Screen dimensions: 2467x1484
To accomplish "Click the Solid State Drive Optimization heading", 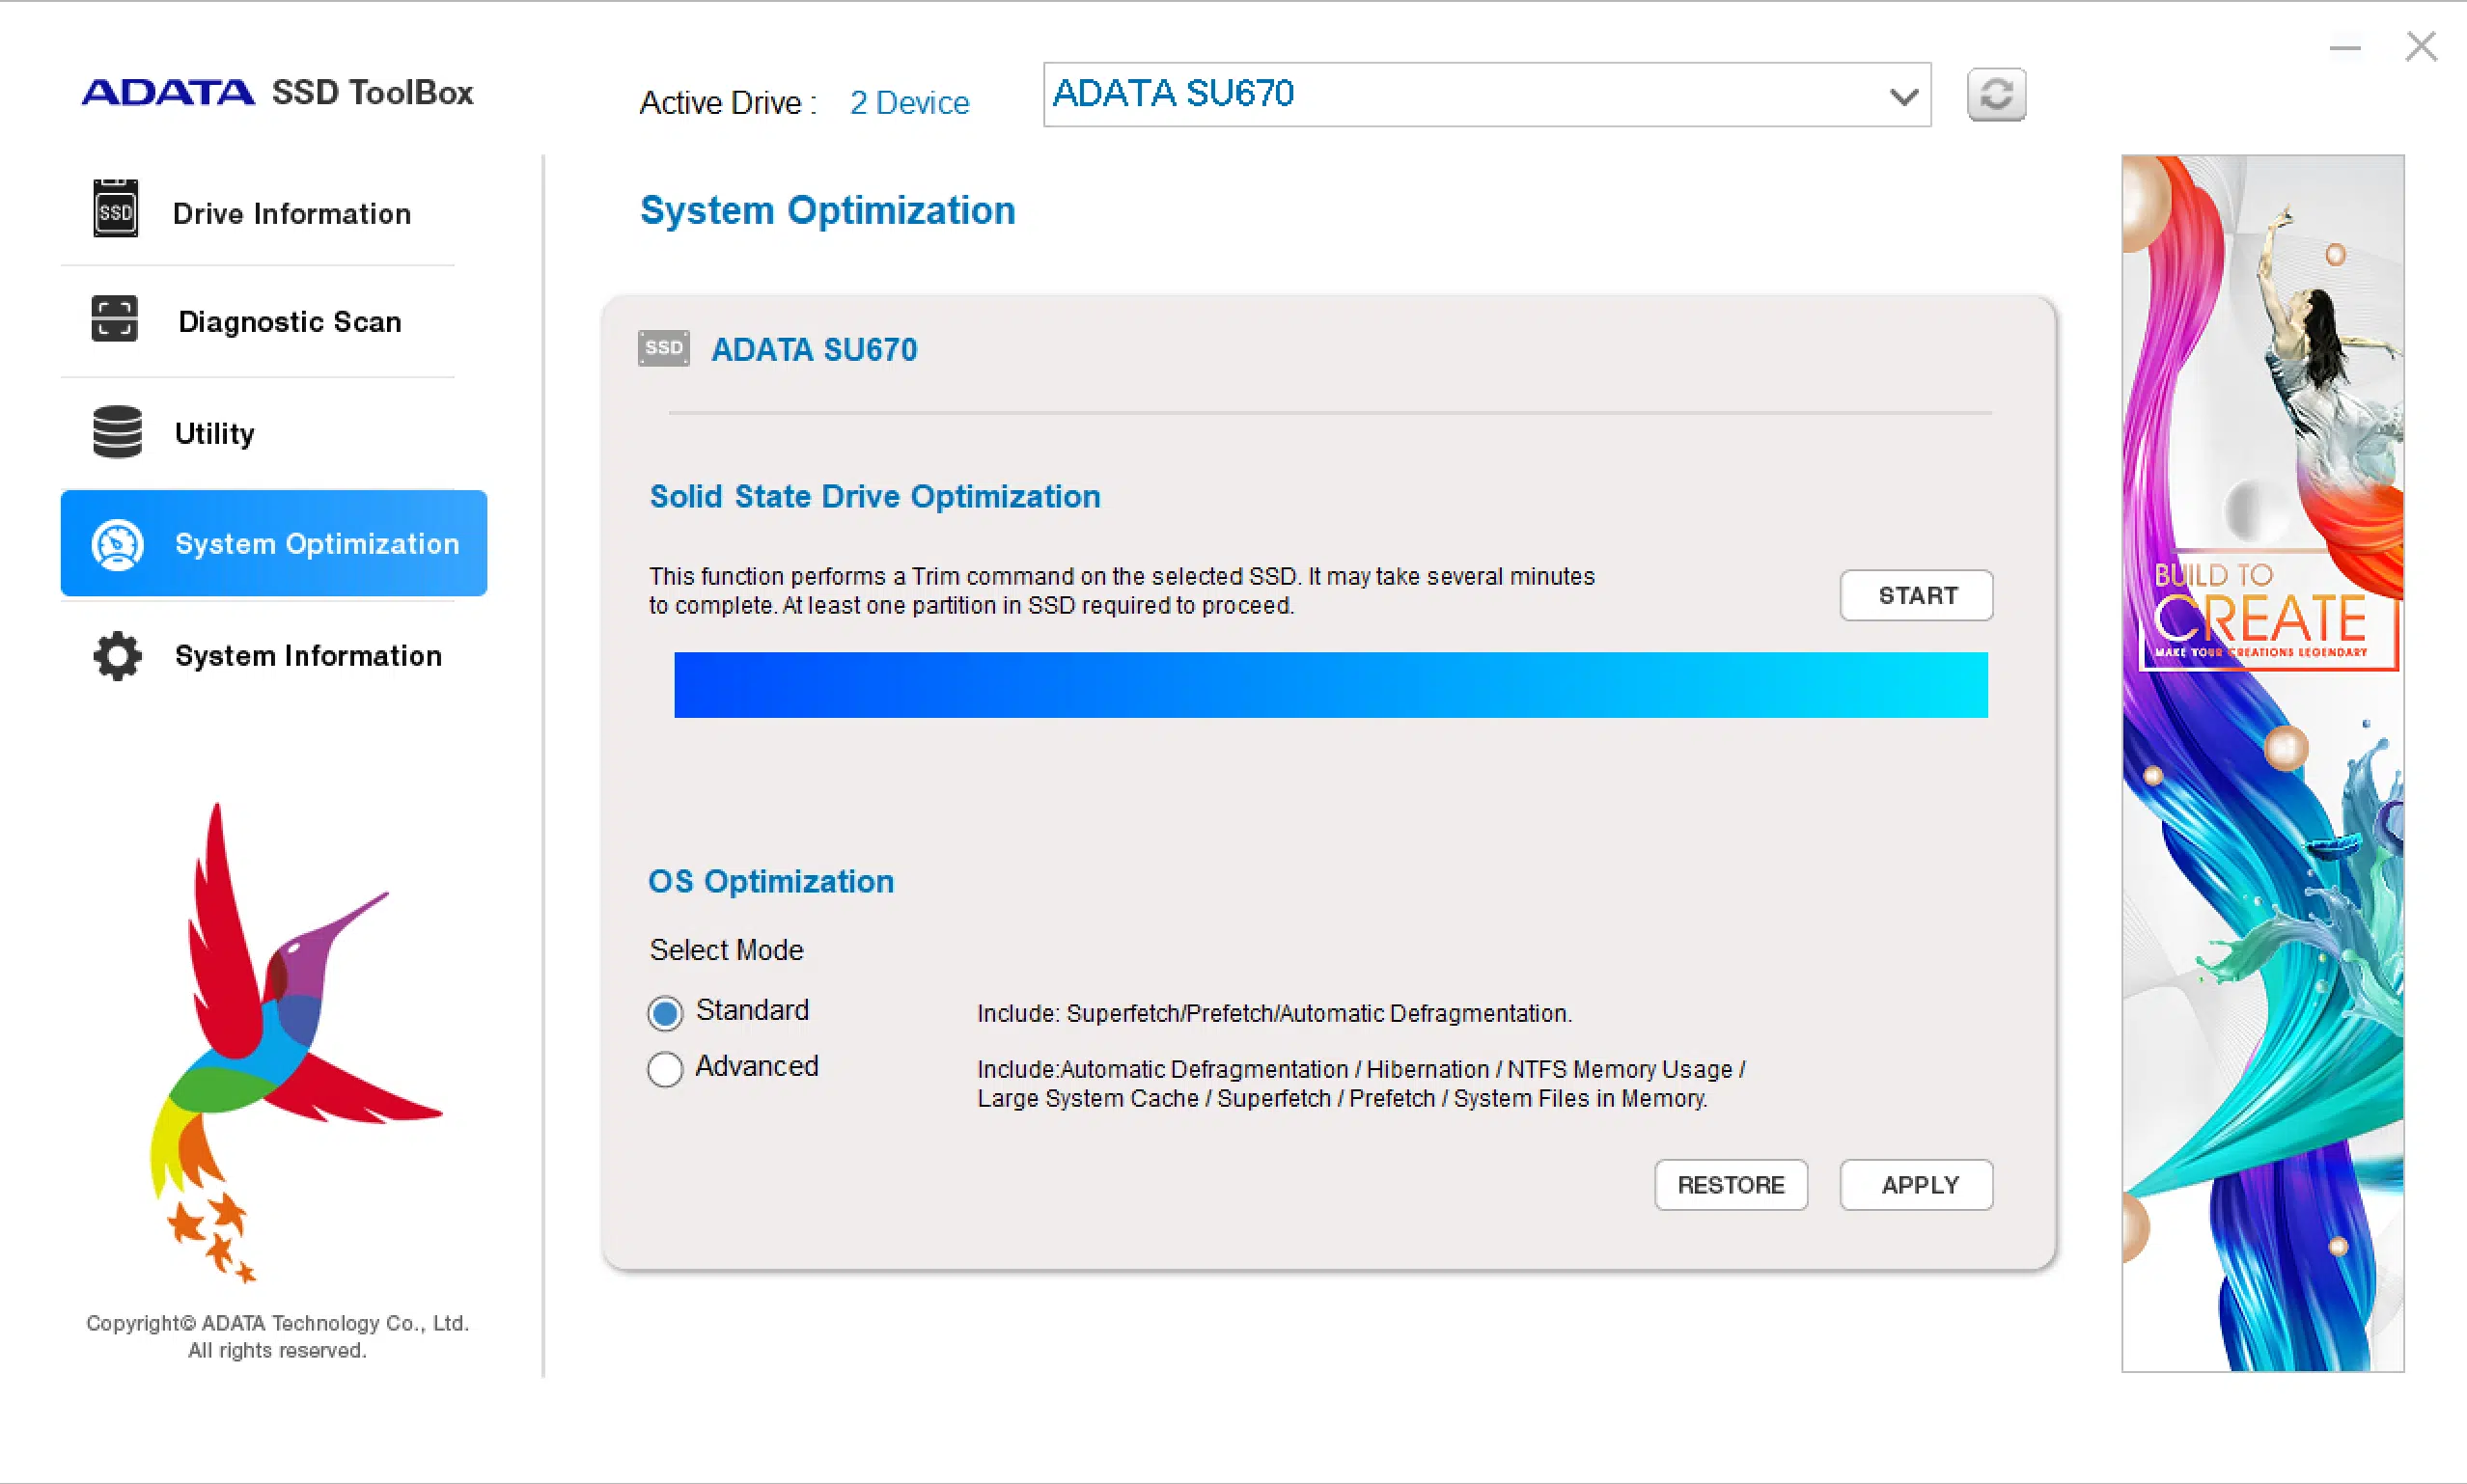I will pos(875,496).
